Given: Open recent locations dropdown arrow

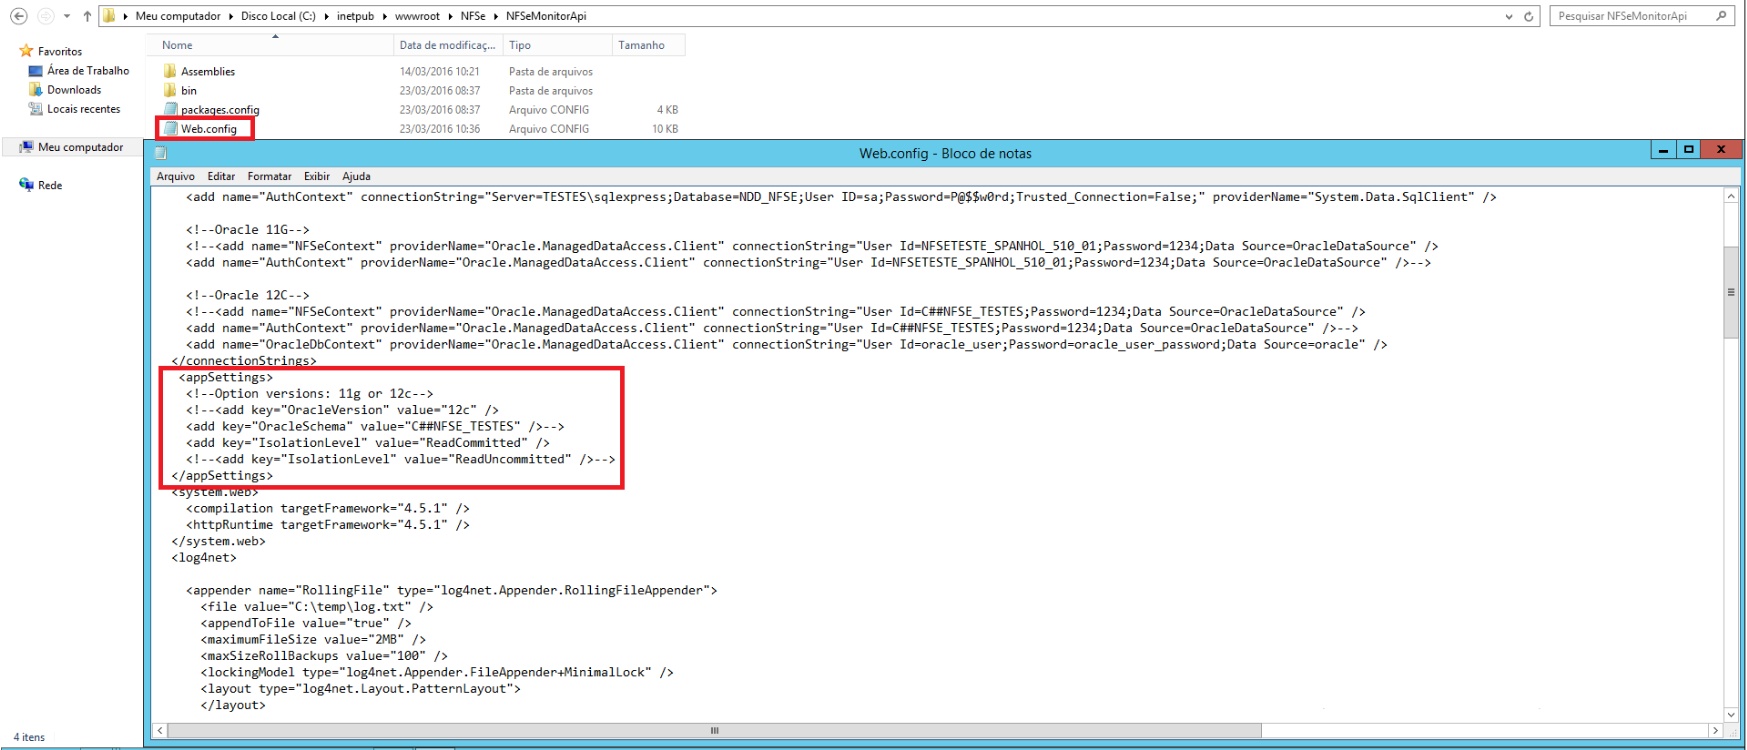Looking at the screenshot, I should (67, 16).
